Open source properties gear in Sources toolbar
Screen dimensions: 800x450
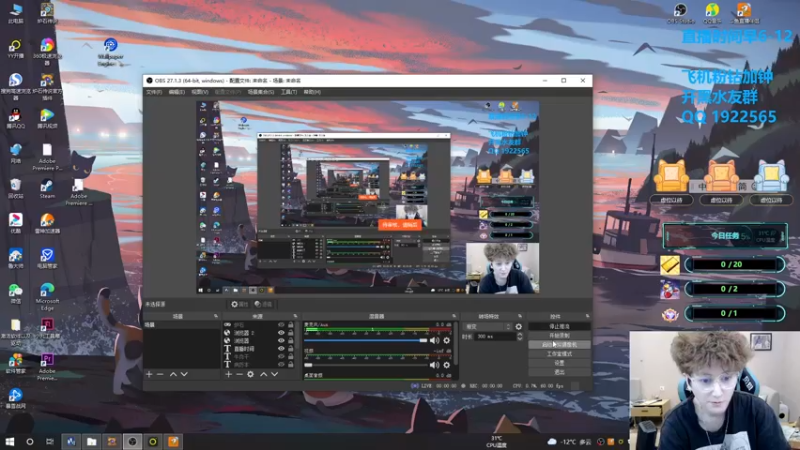click(x=251, y=374)
